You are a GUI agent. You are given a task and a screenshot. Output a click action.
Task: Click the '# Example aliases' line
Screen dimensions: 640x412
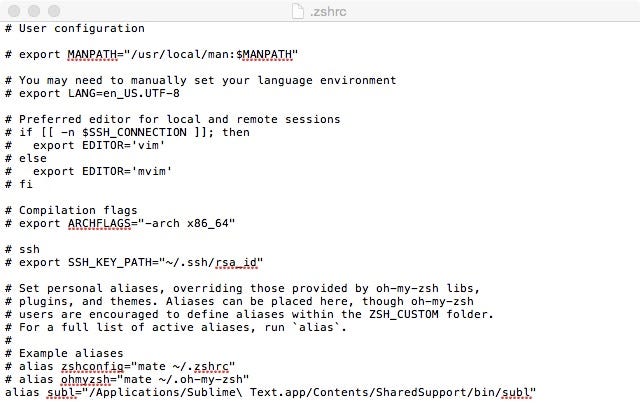64,353
